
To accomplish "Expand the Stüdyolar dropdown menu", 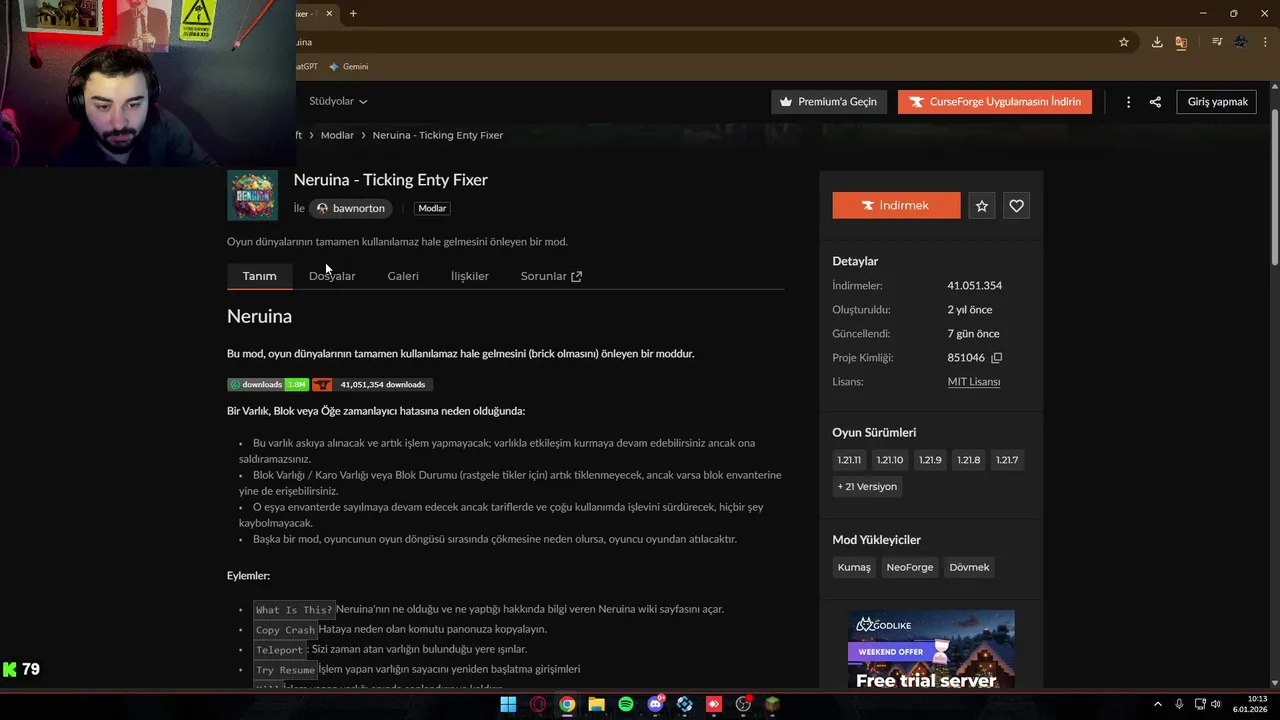I will click(338, 101).
